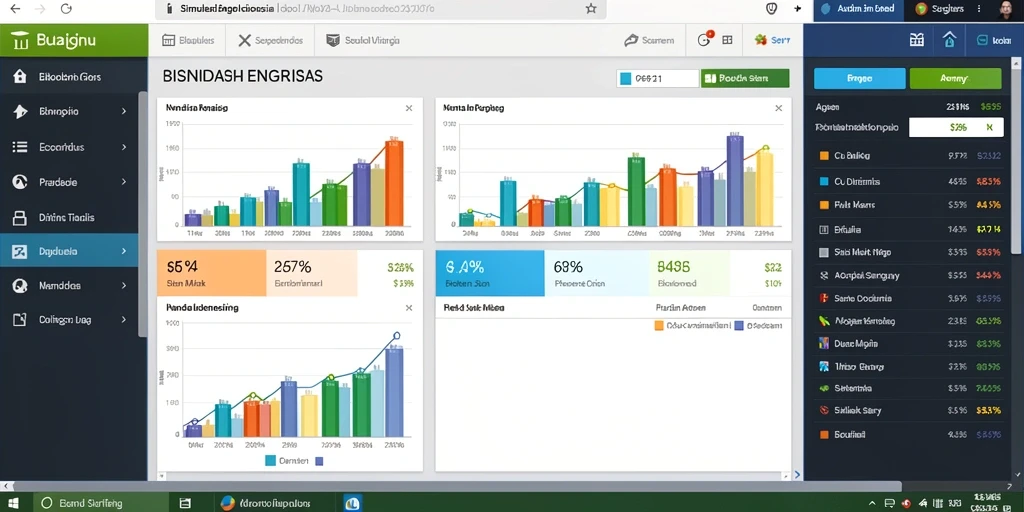Click the gift box icon in right panel
1024x512 pixels.
point(917,40)
